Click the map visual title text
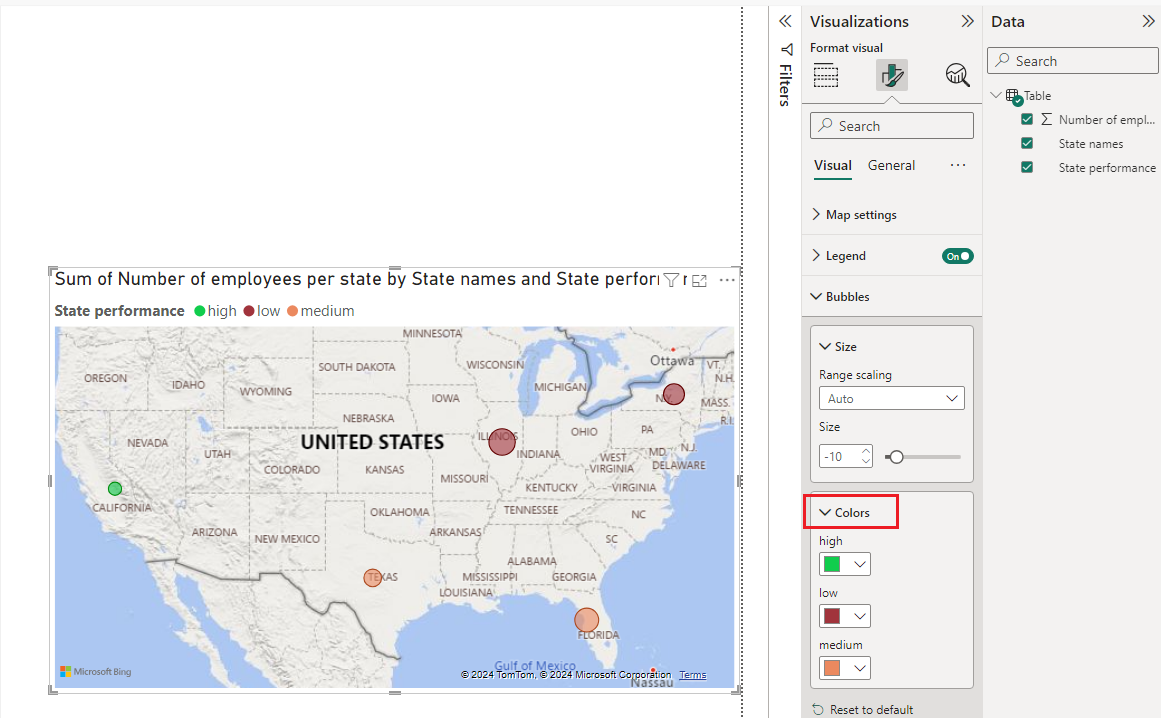 click(356, 279)
